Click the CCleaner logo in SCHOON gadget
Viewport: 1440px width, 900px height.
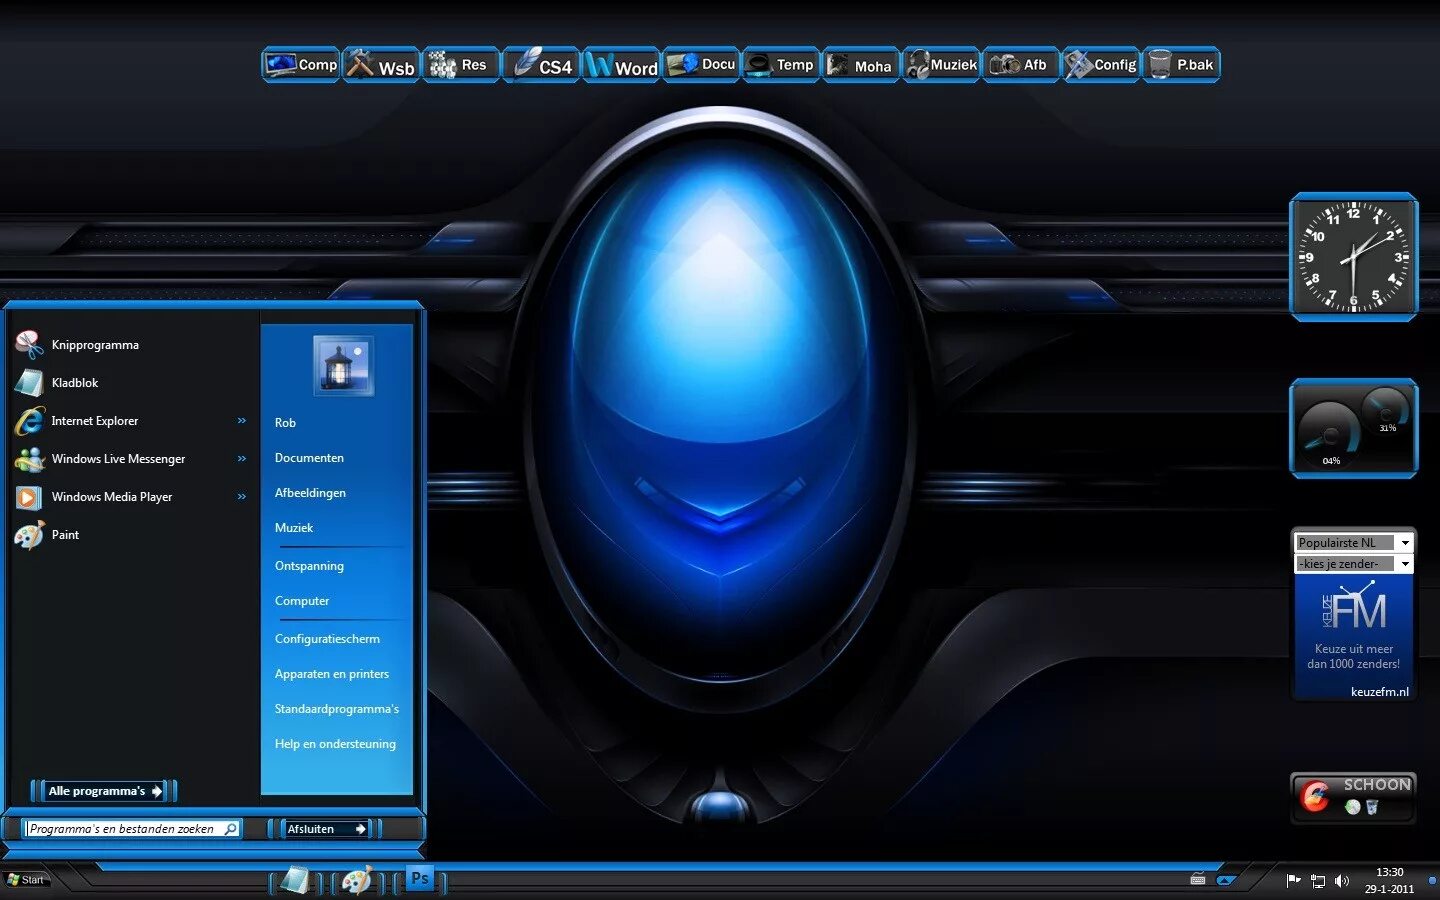pos(1314,797)
